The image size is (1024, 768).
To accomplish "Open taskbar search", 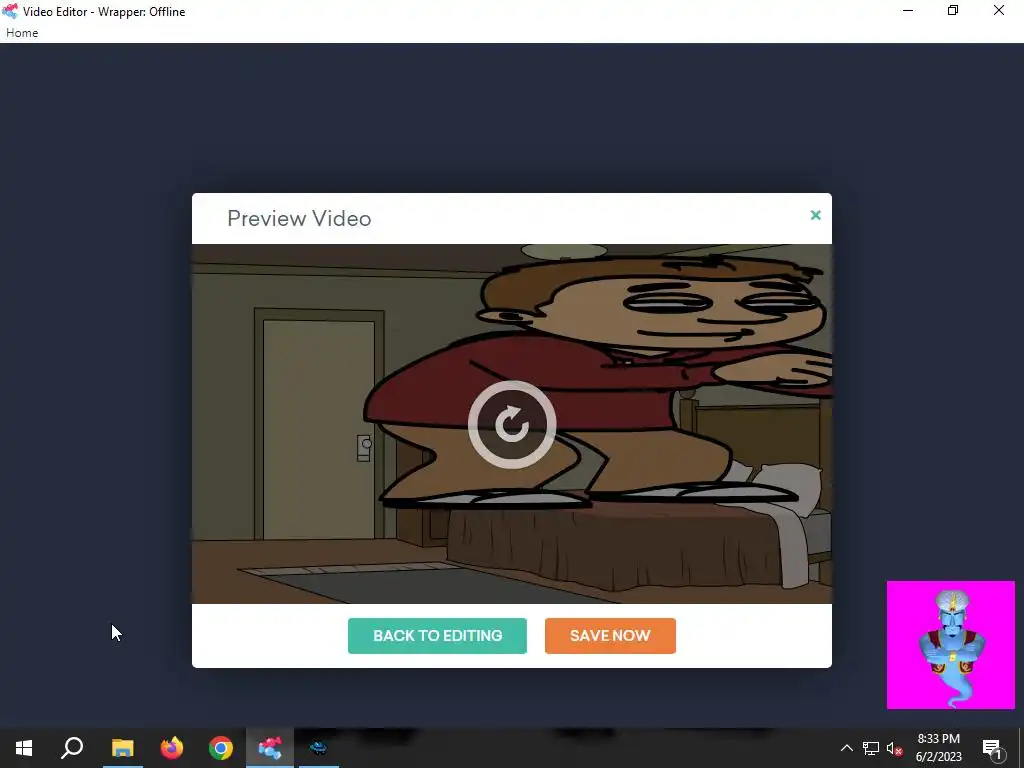I will pos(72,748).
